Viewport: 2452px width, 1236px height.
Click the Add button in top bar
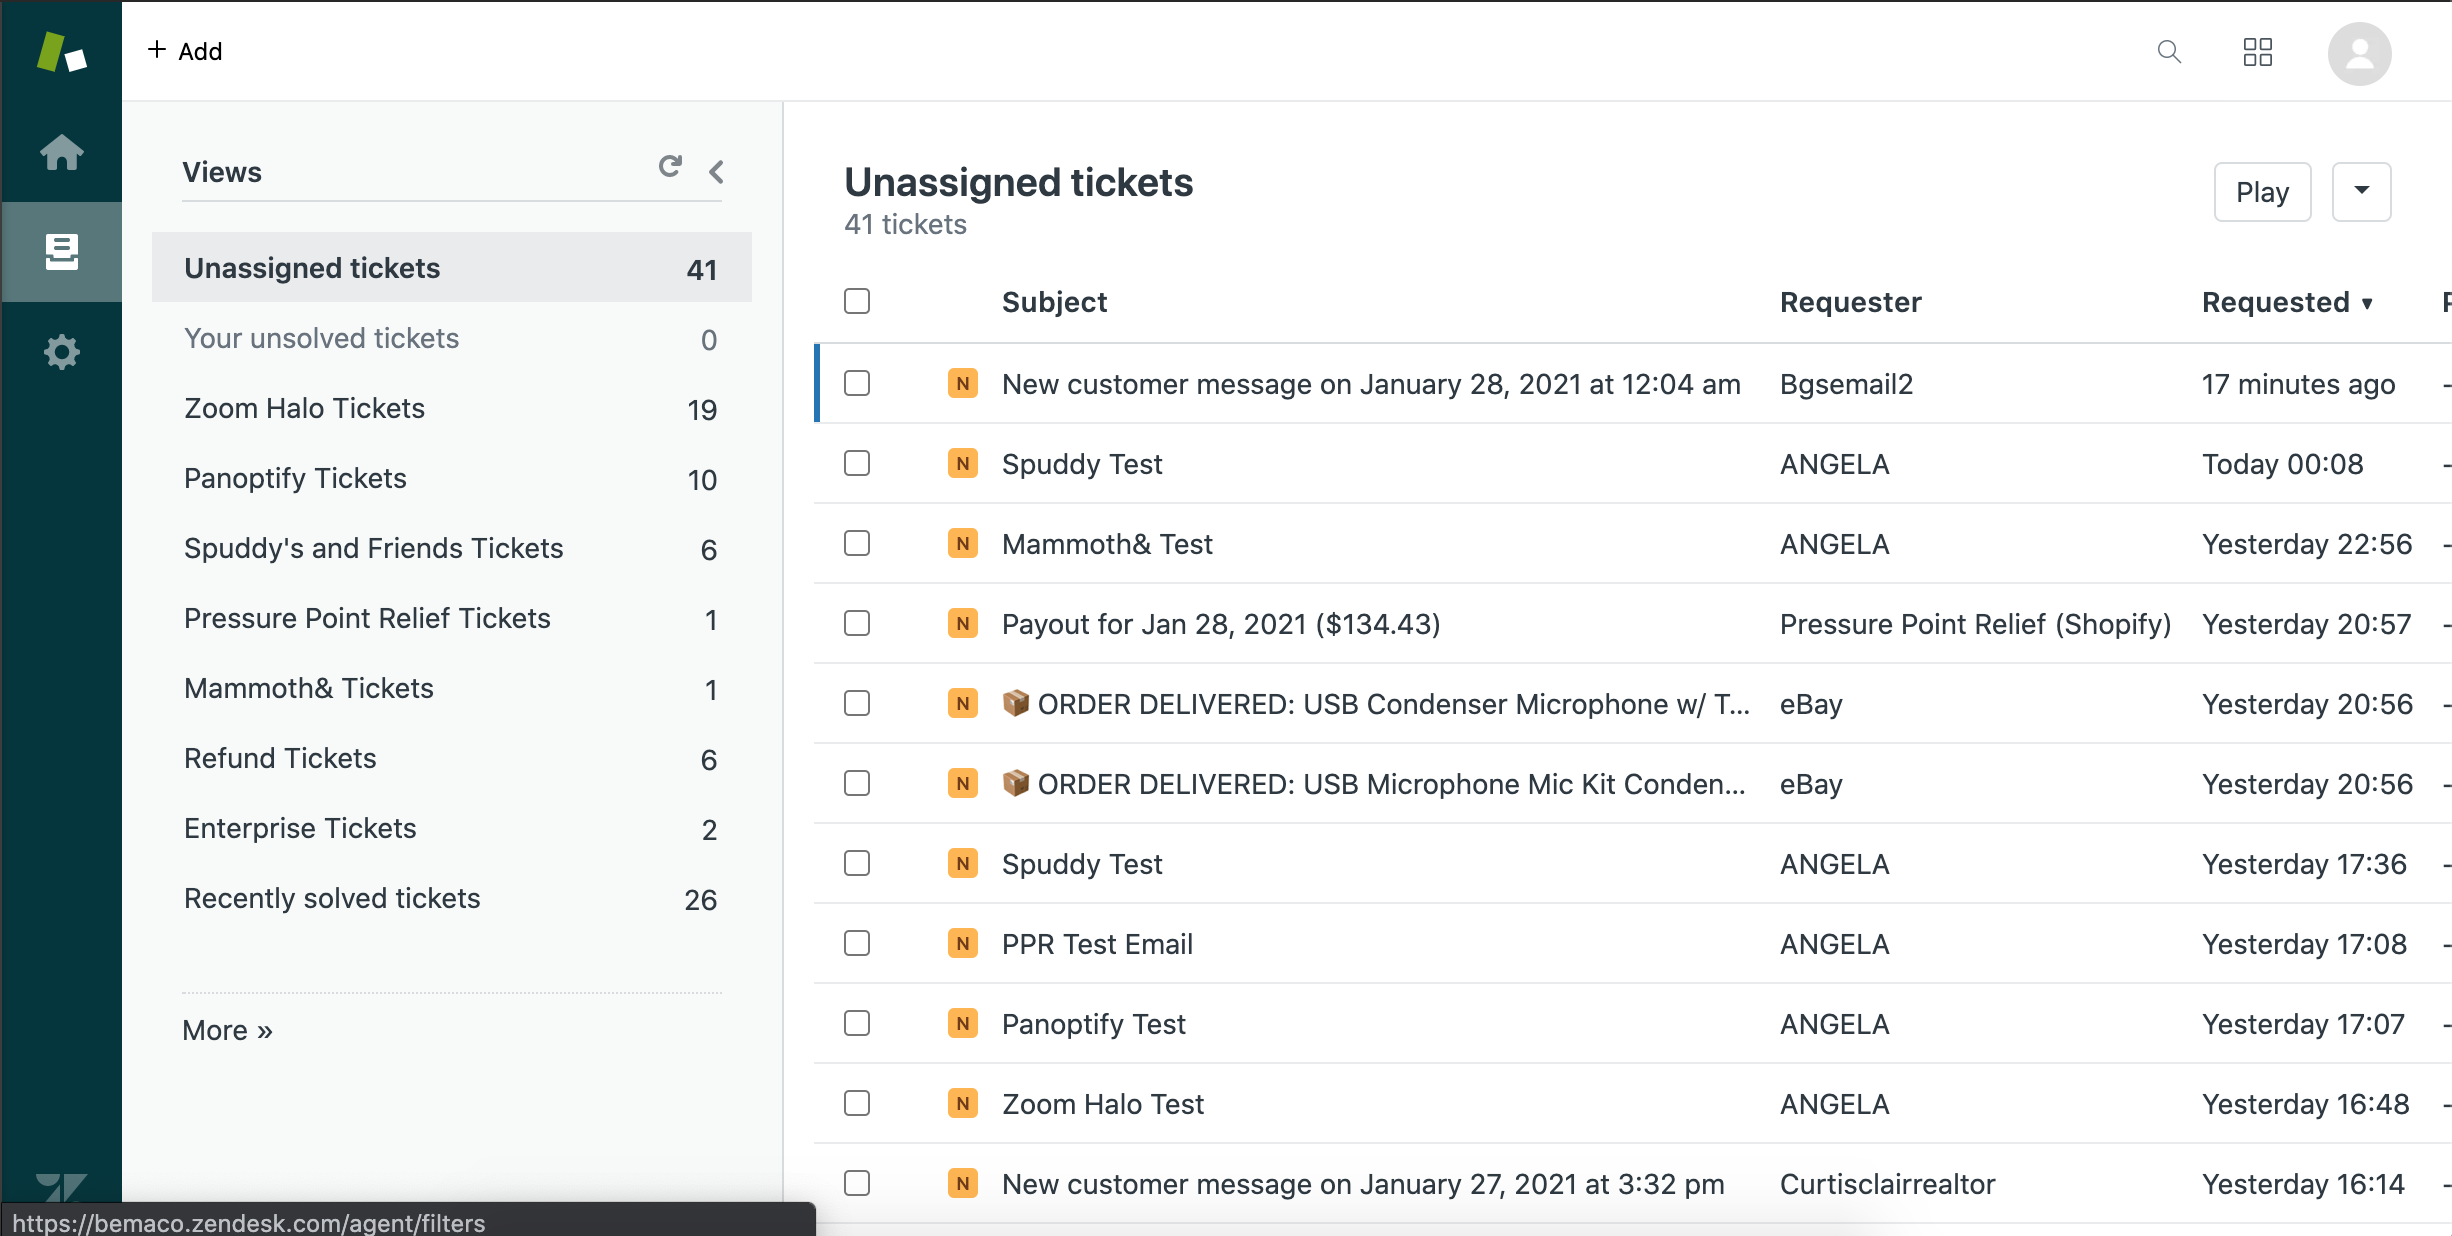point(186,51)
